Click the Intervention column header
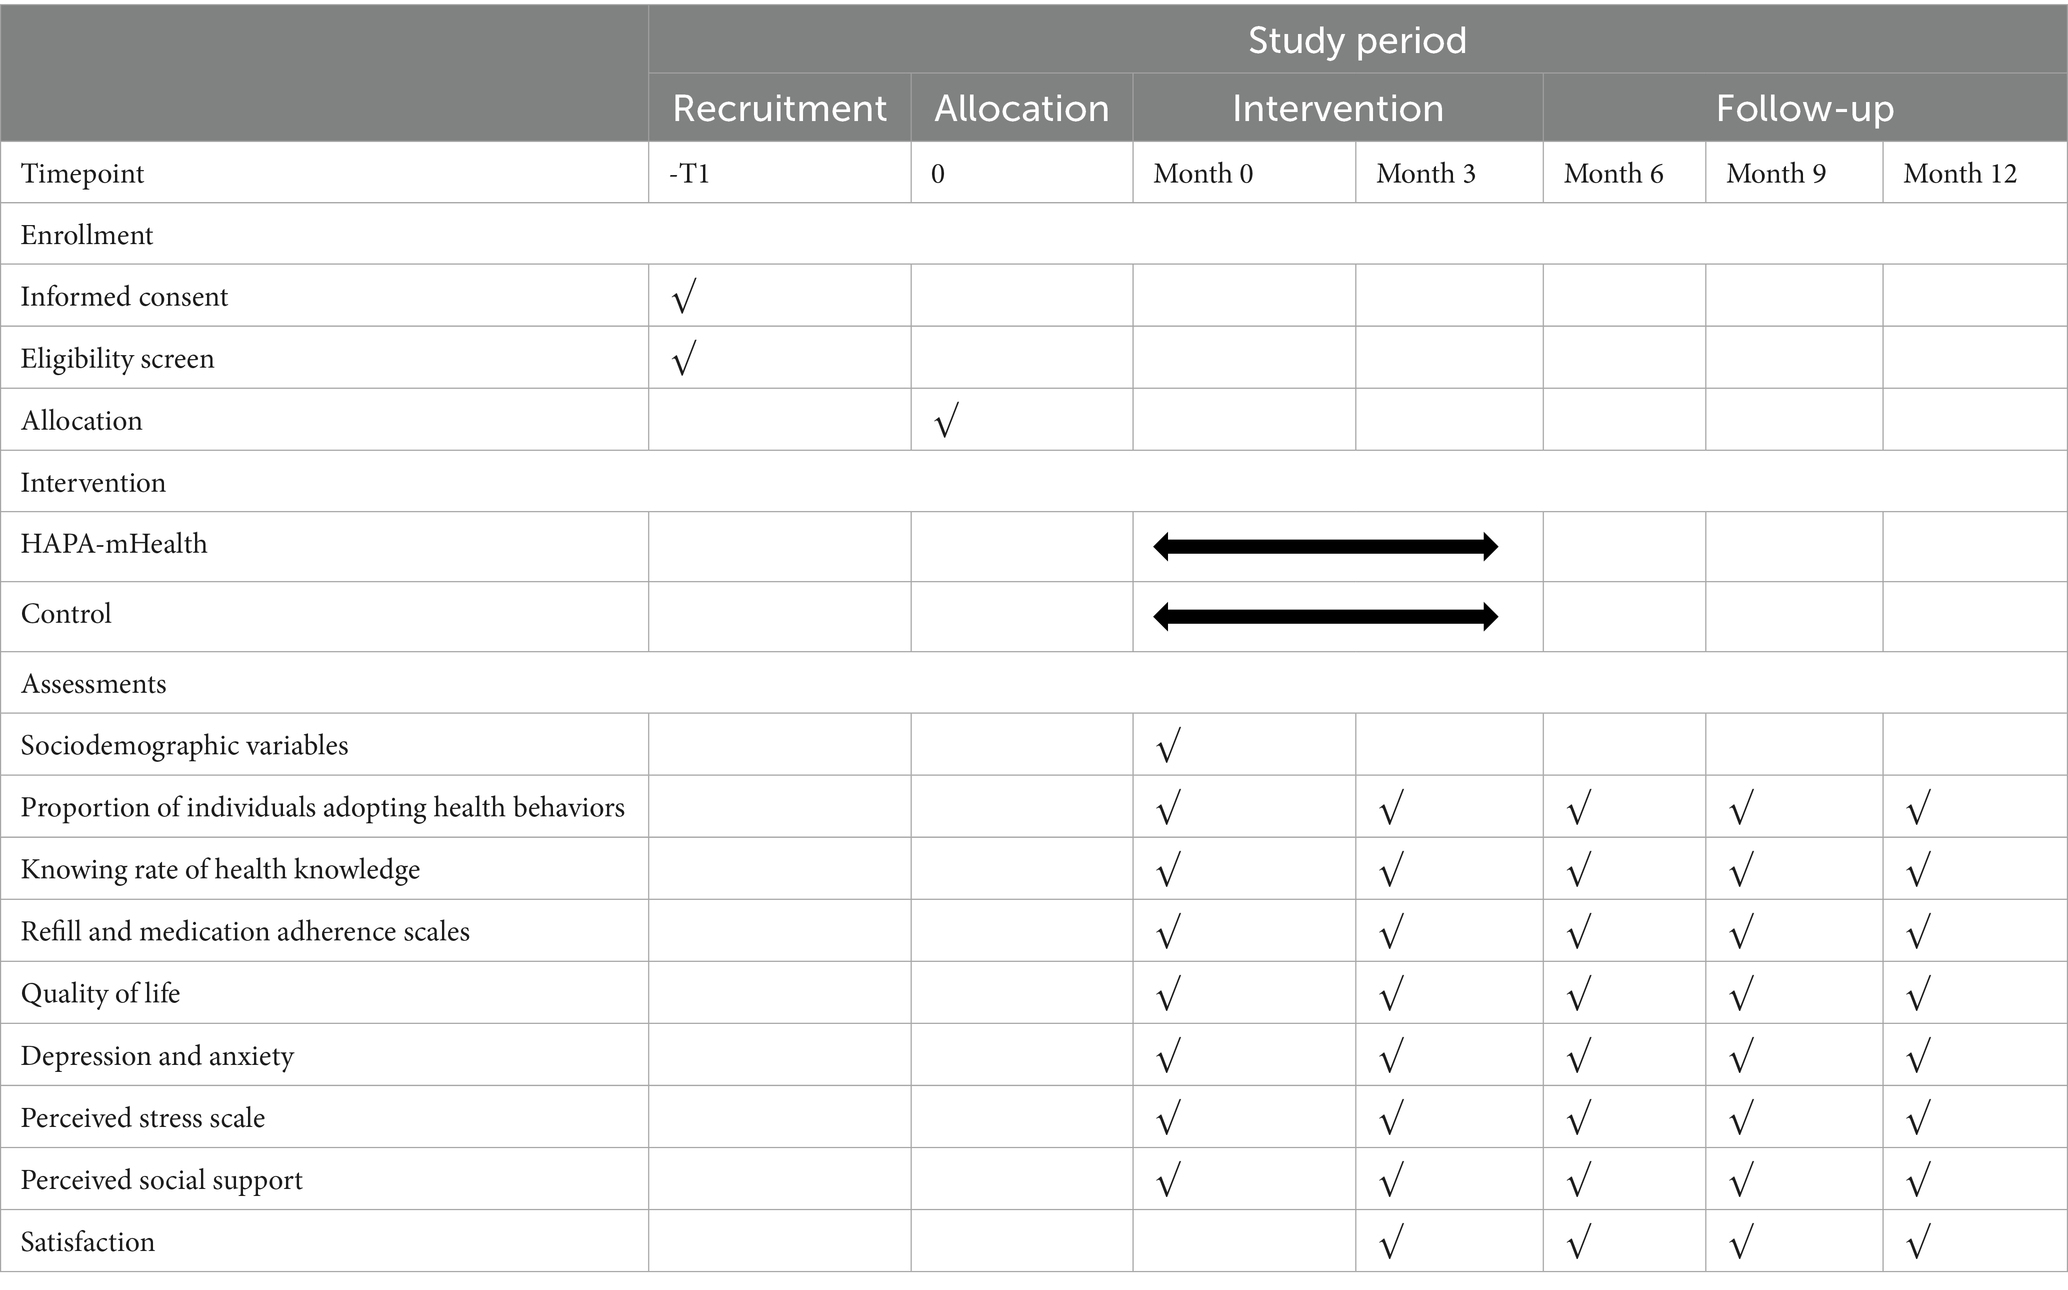 tap(1337, 108)
